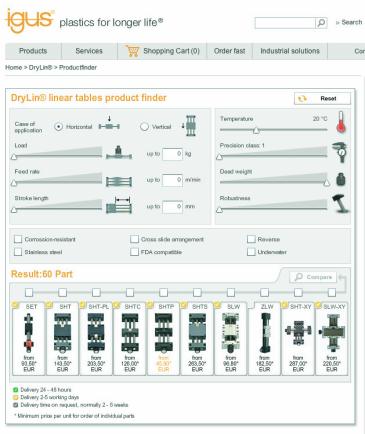
Task: Click the Feed rate slider handle
Action: click(14, 183)
